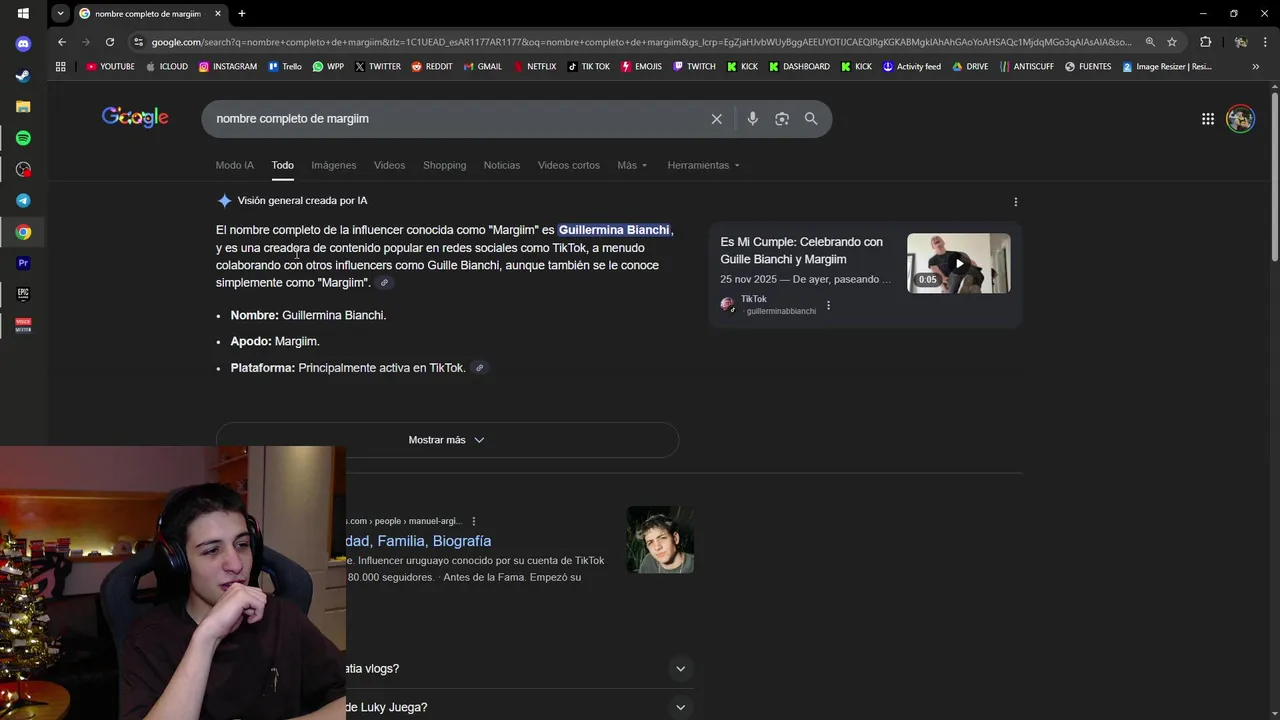Expand the Más search filter dropdown
Screen dimensions: 1280x720
pyautogui.click(x=632, y=165)
